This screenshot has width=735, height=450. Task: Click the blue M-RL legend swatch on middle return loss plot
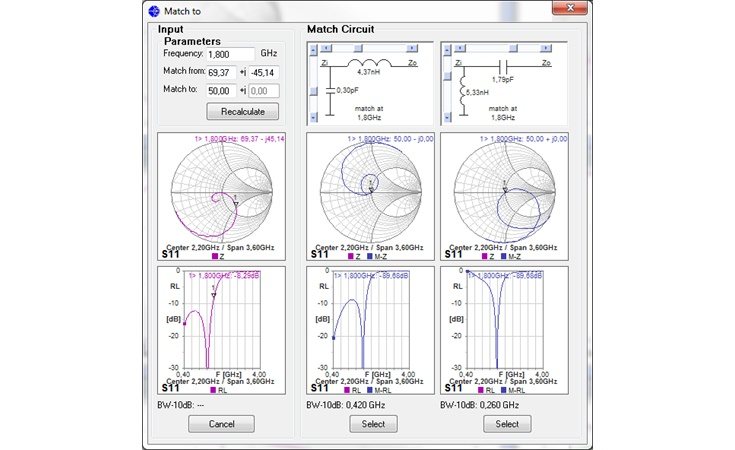370,390
